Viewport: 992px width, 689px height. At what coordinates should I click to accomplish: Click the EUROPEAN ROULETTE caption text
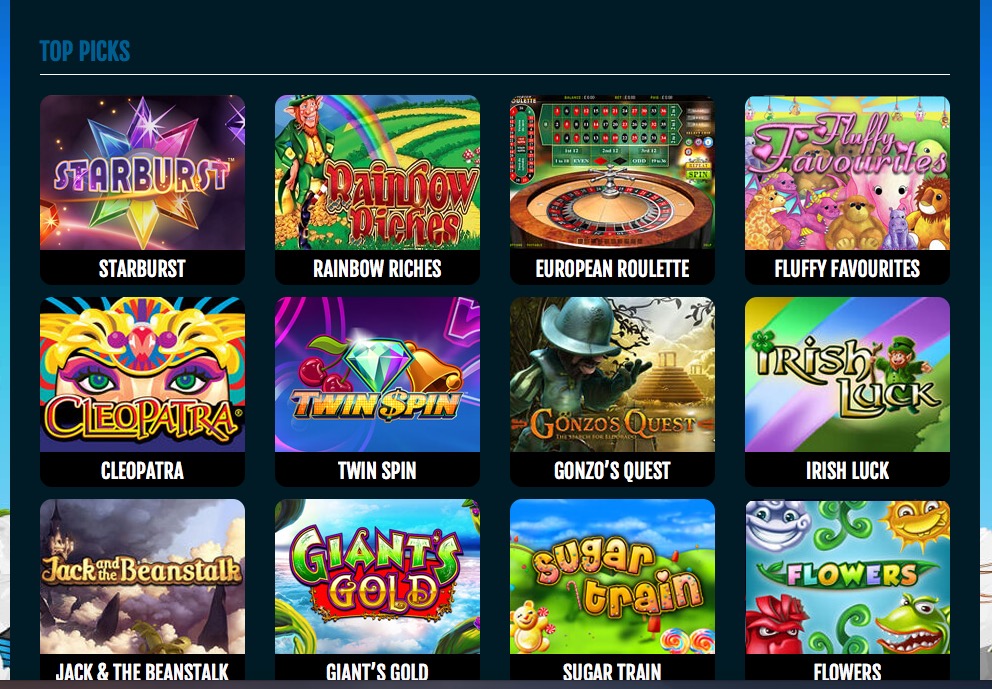point(612,269)
